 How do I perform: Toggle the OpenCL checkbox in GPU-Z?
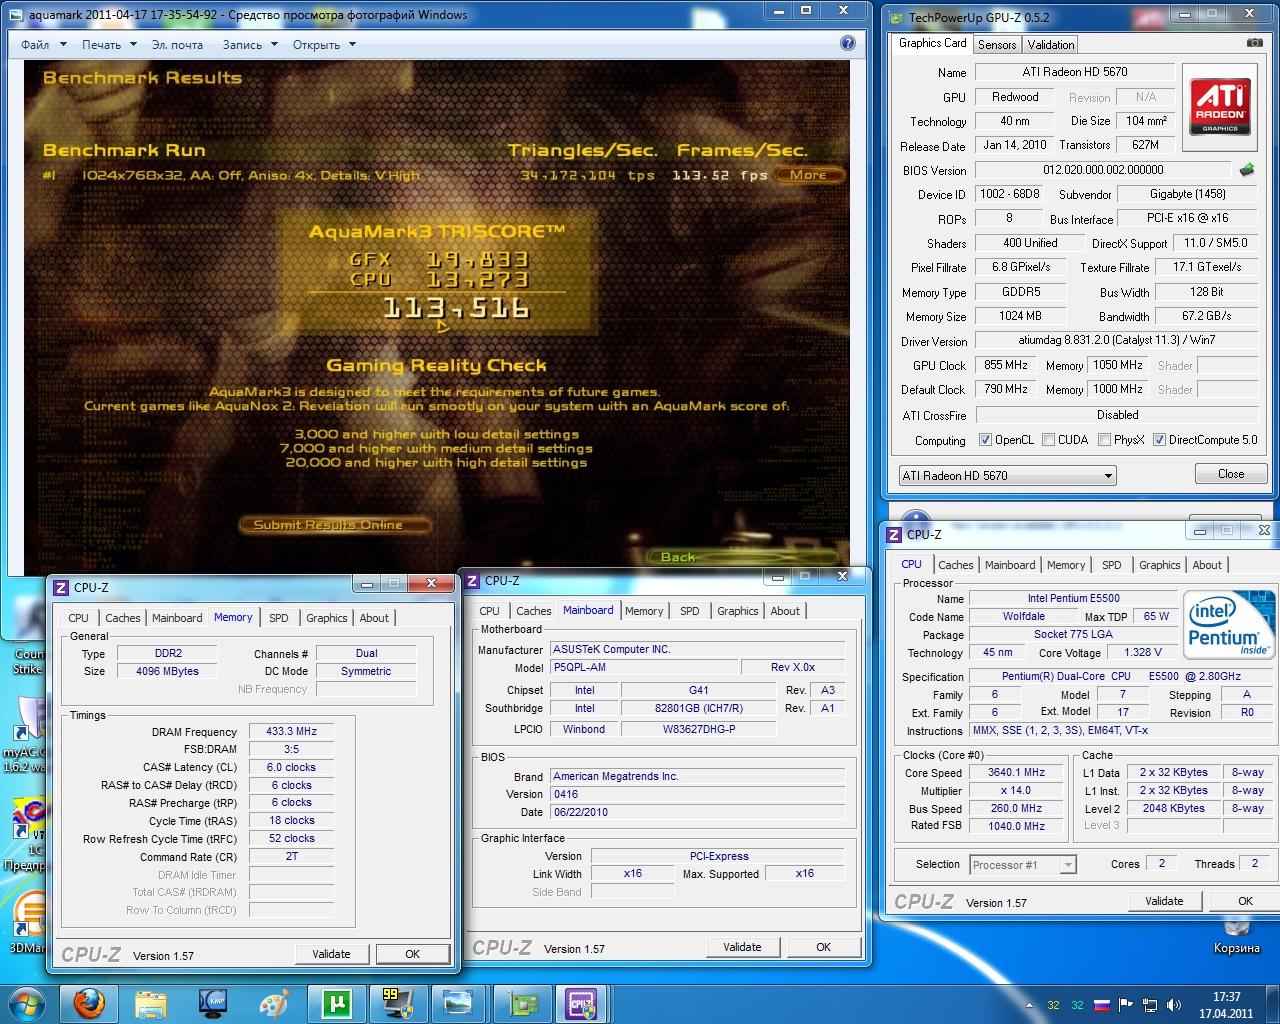point(985,440)
